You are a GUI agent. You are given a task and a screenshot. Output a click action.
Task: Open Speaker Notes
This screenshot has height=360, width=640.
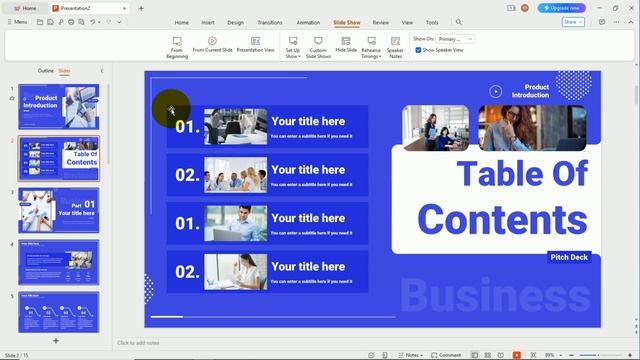coord(395,47)
